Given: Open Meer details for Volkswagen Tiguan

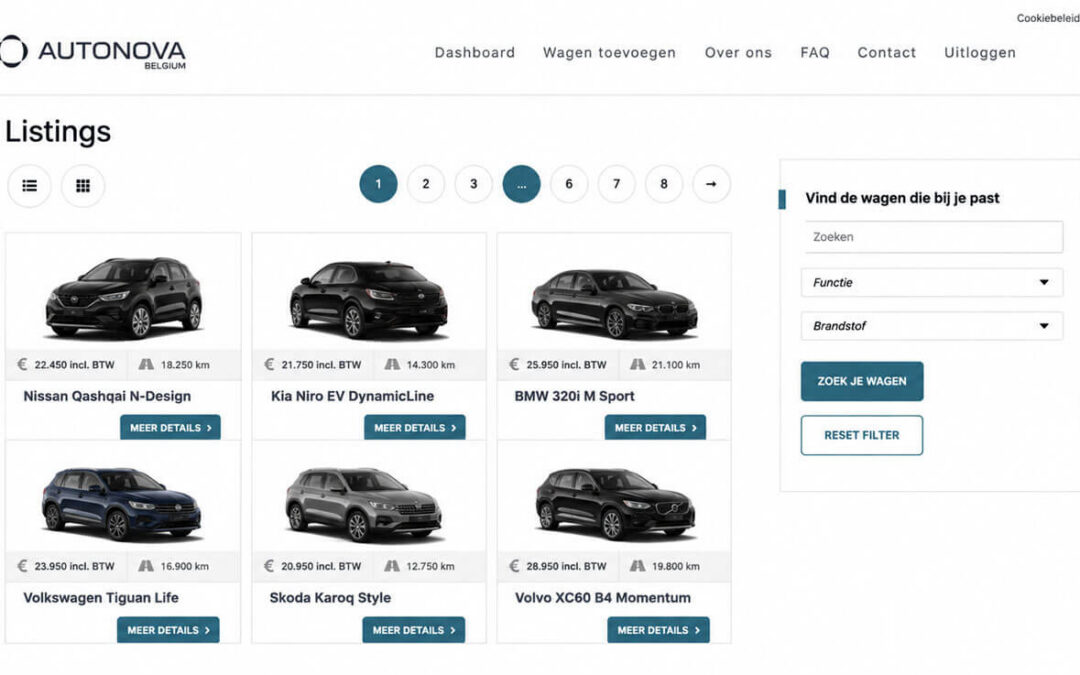Looking at the screenshot, I should click(168, 630).
